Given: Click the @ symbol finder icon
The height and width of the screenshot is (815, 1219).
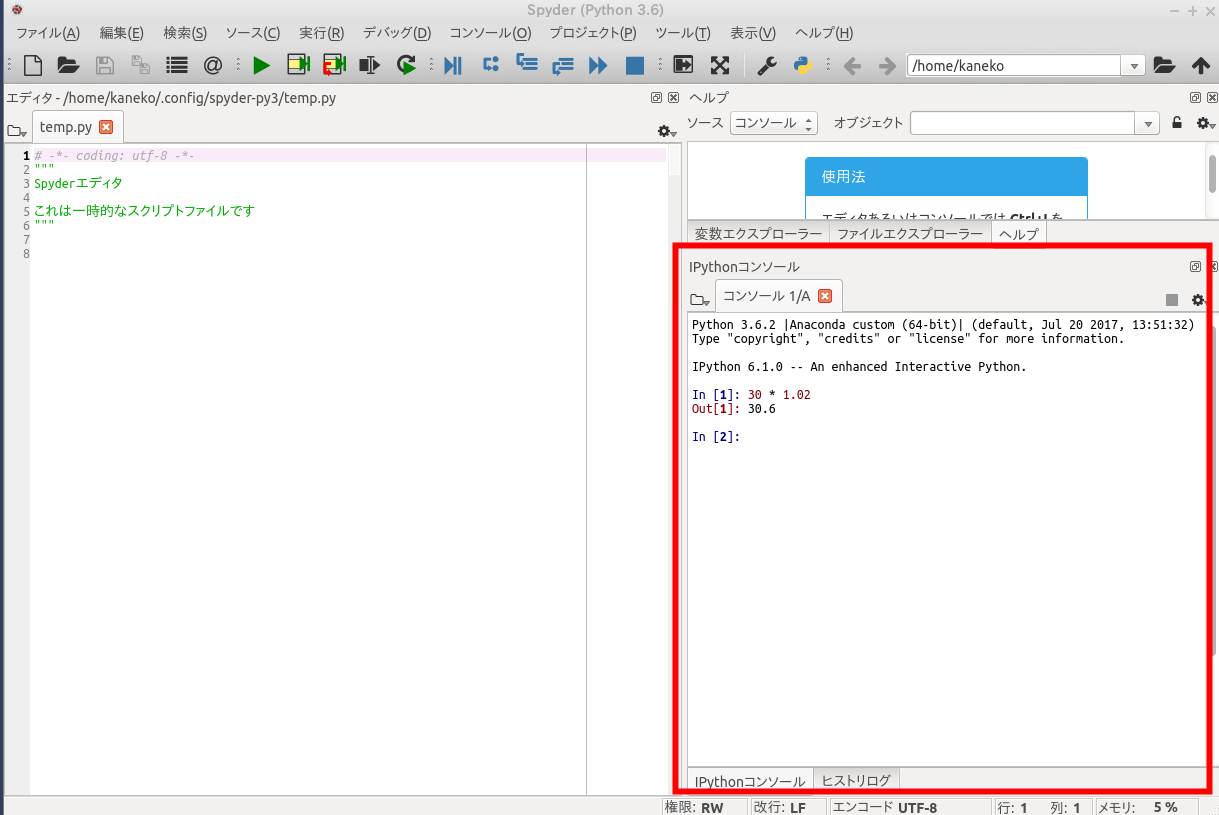Looking at the screenshot, I should [x=212, y=66].
